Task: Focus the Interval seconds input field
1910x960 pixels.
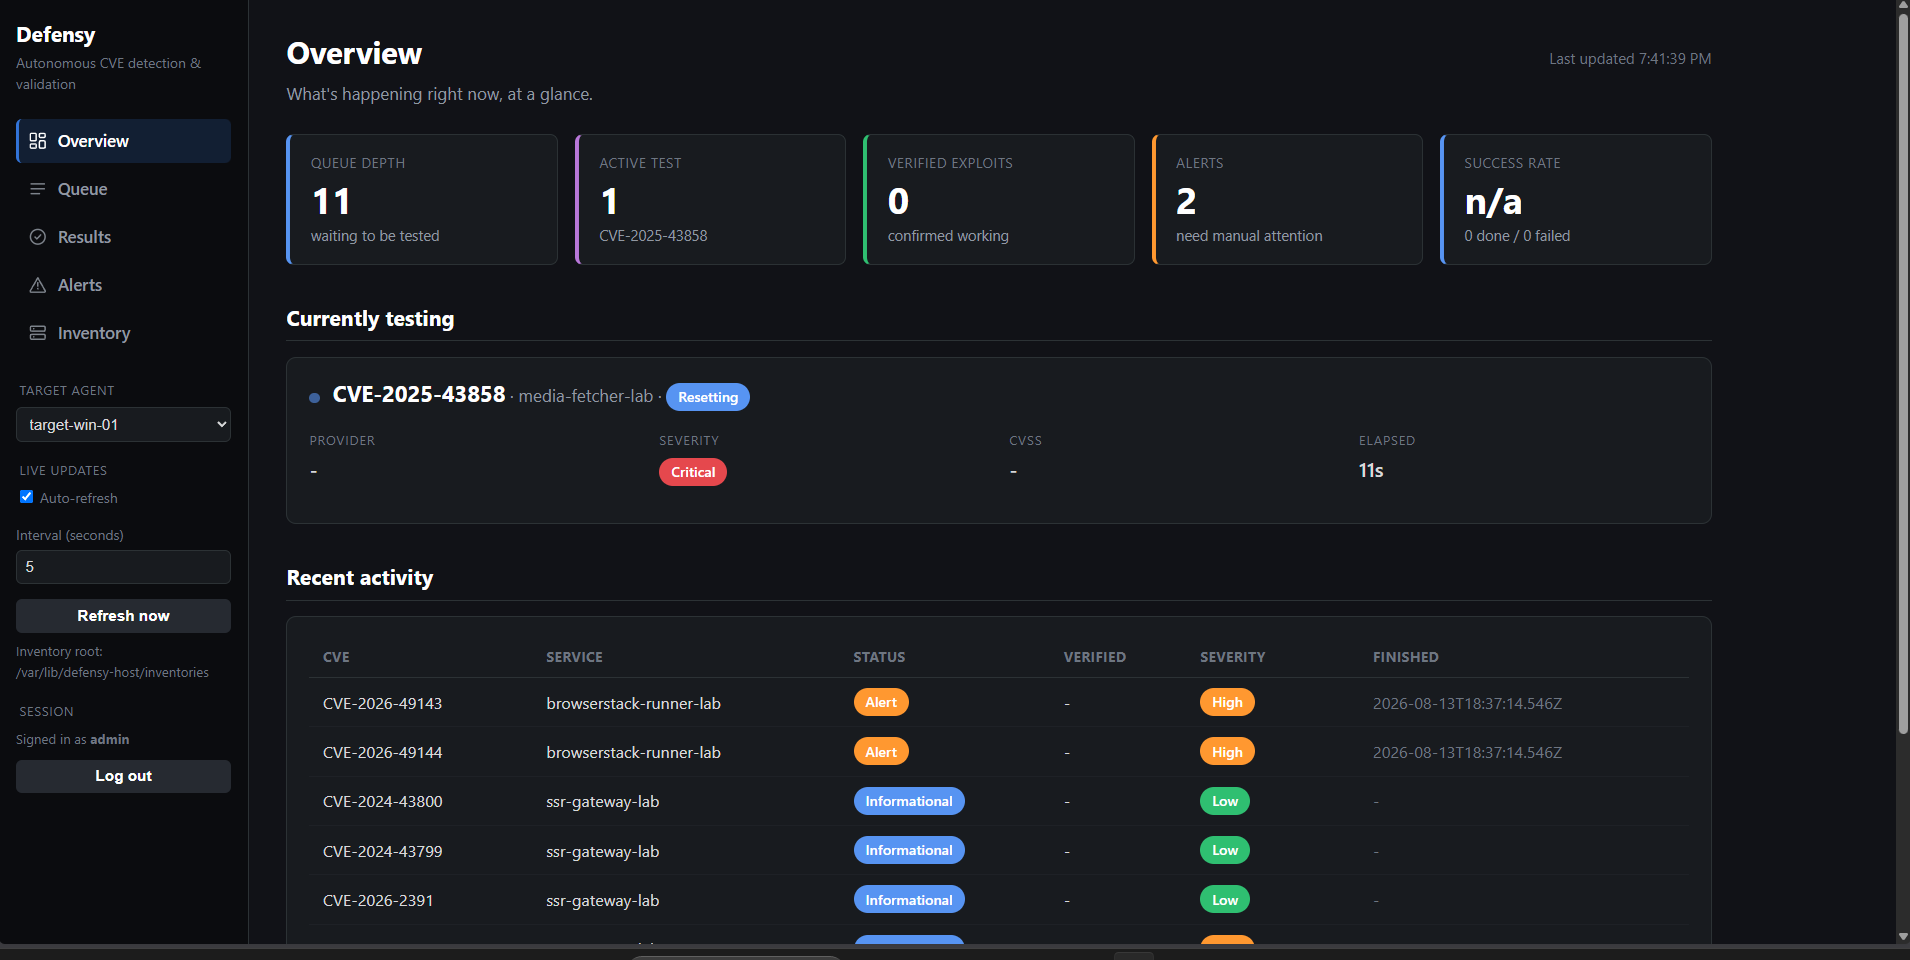Action: [x=123, y=567]
